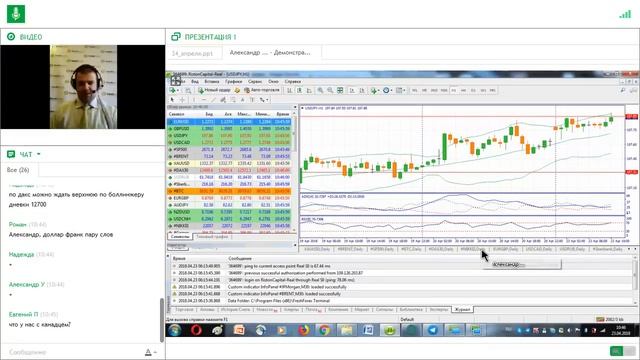Zoom out the chart with magnifier minus
640x360 pixels.
[x=330, y=90]
